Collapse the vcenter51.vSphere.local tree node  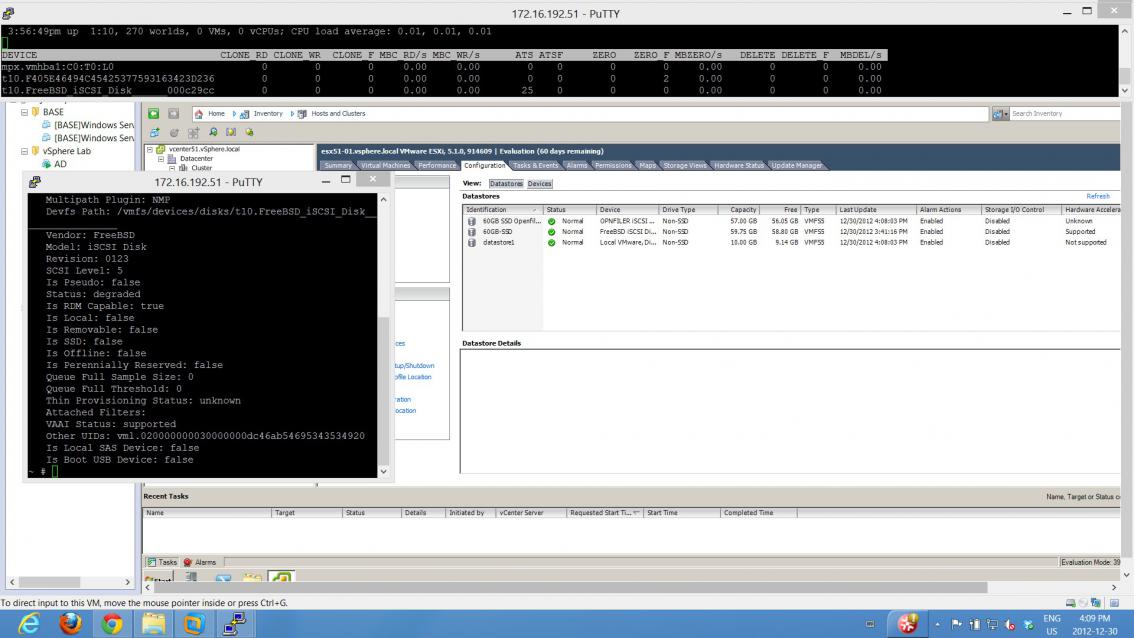pos(150,150)
